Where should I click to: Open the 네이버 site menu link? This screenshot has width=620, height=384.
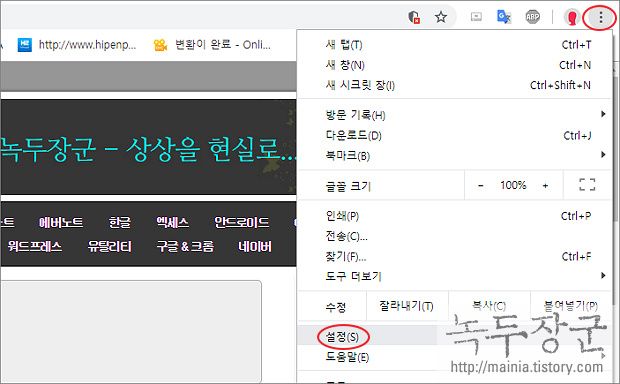[255, 246]
